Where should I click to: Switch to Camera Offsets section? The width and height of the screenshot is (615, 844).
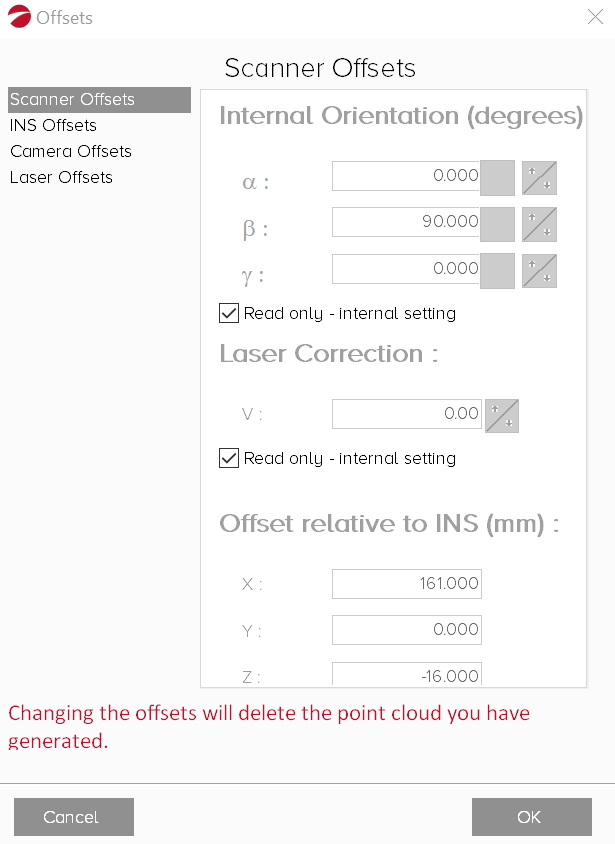click(70, 152)
